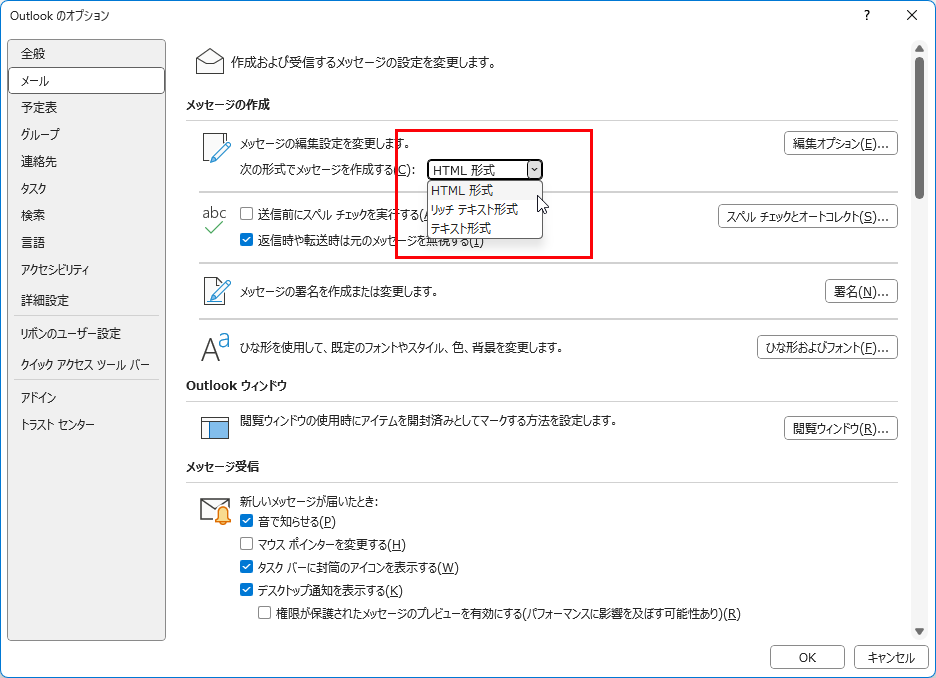
Task: Open 閲覧ウィンドウ(R)... settings
Action: tap(840, 428)
